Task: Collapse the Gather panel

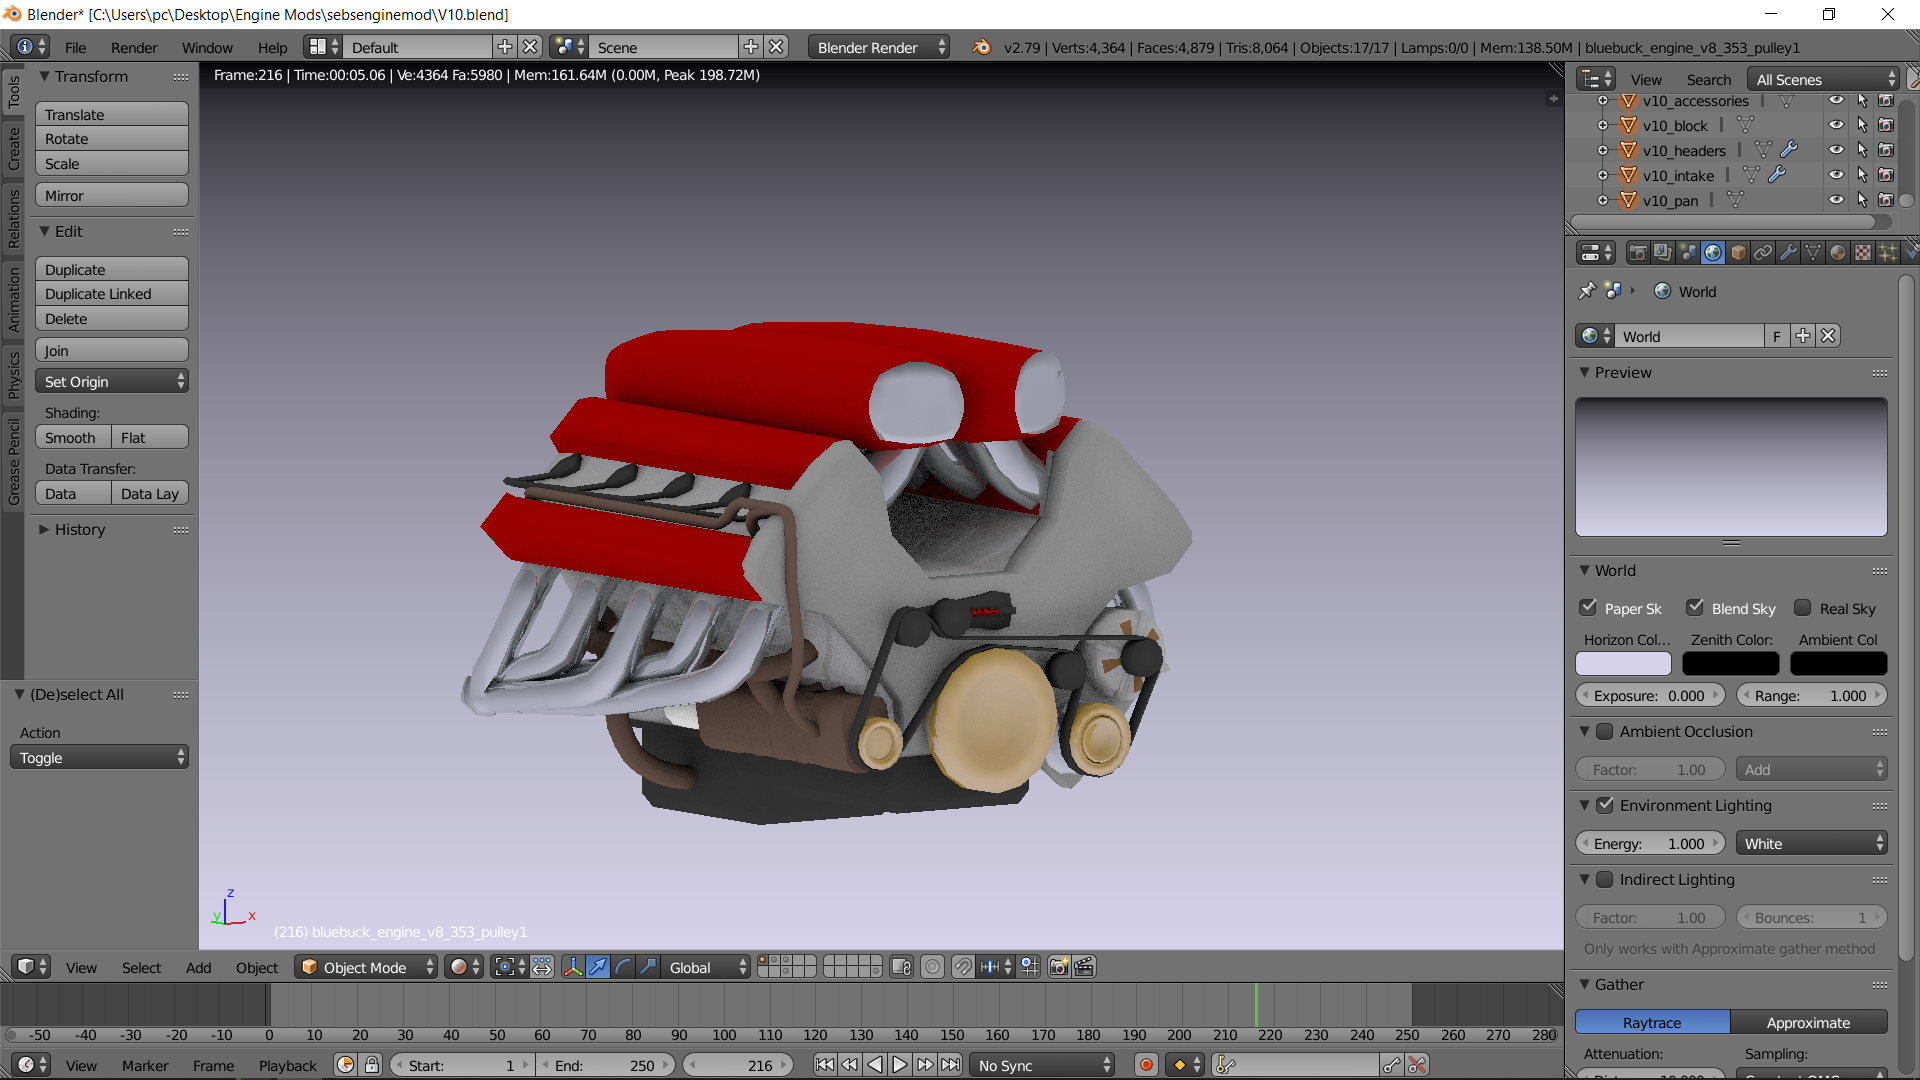Action: point(1584,984)
